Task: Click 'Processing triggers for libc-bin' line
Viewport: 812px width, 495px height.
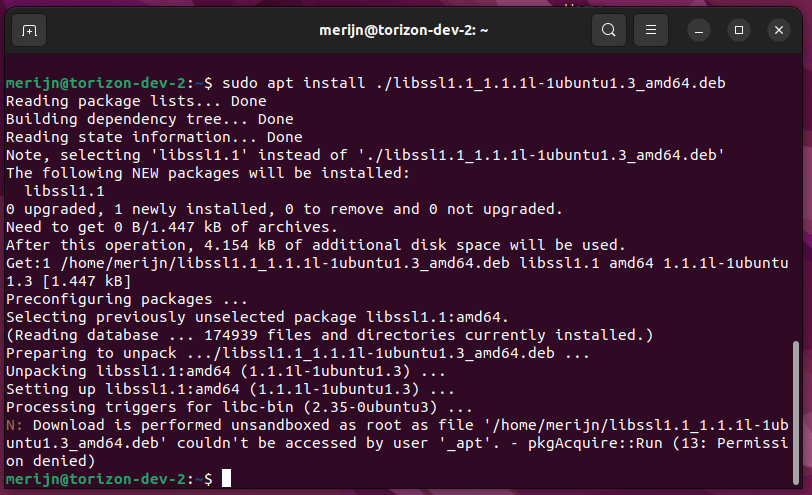Action: 239,407
